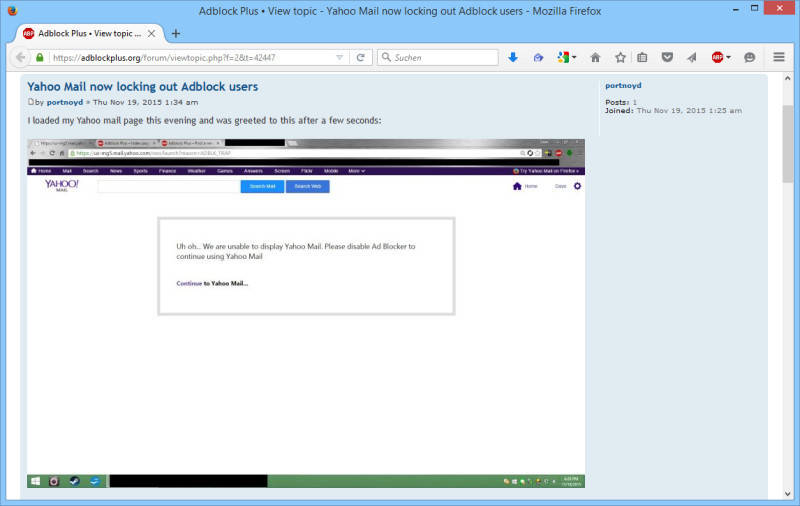Open the embedded Yahoo Mail screenshot image

[306, 313]
